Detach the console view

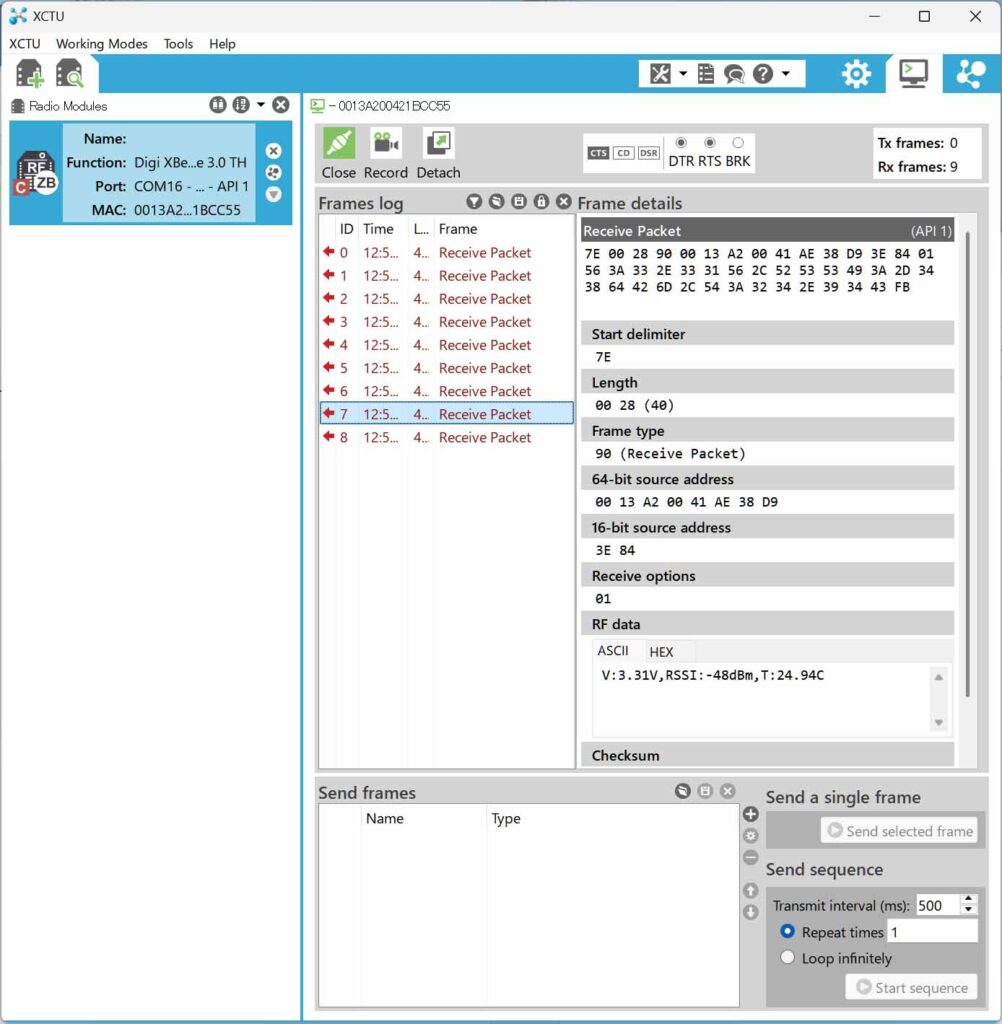click(x=438, y=153)
